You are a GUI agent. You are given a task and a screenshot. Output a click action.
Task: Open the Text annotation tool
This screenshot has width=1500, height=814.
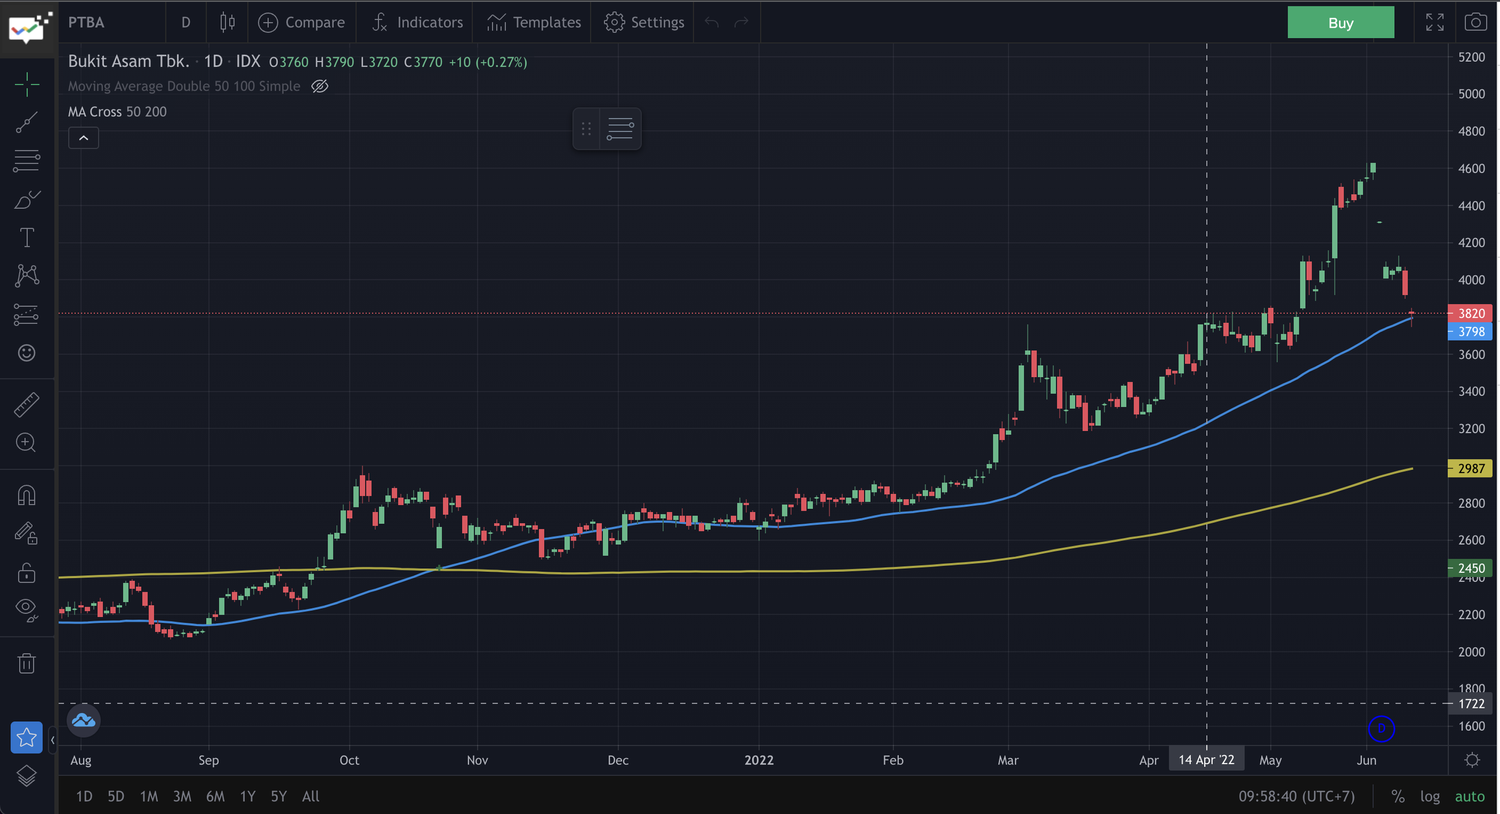click(26, 237)
